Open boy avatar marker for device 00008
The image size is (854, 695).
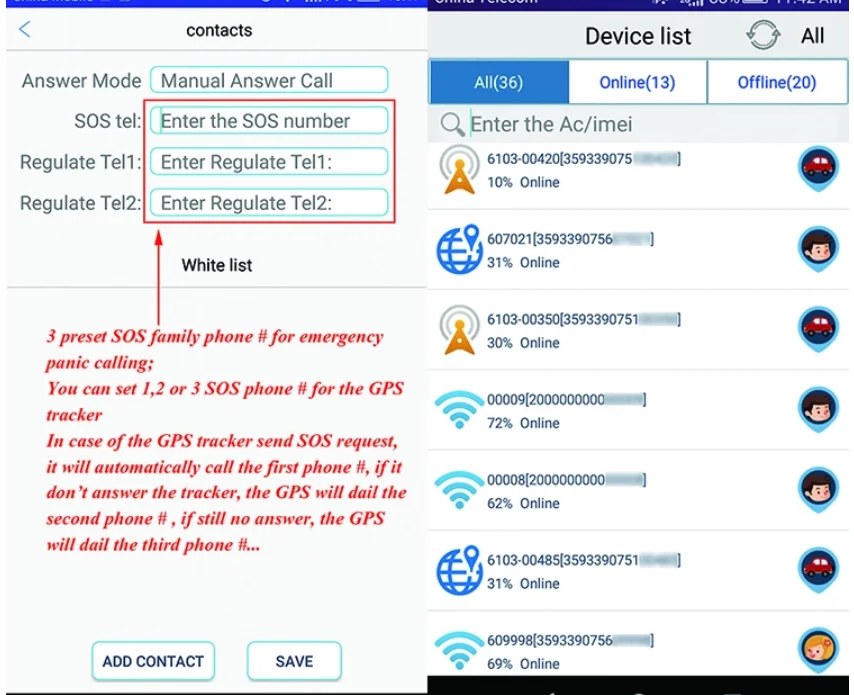point(818,490)
